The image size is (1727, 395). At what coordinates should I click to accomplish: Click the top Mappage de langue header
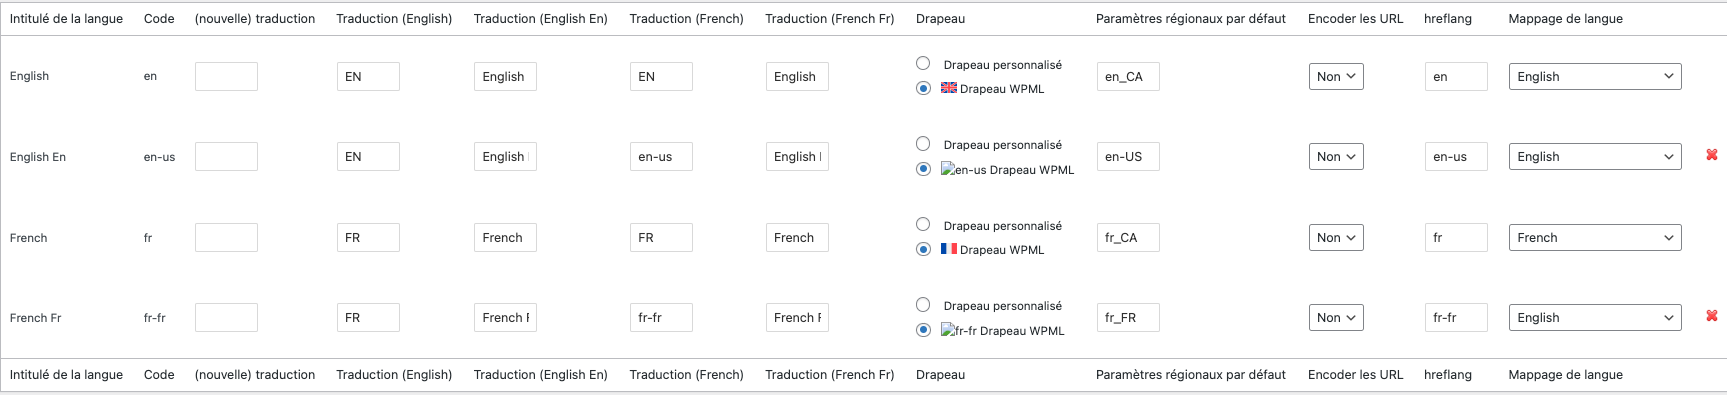pos(1566,18)
